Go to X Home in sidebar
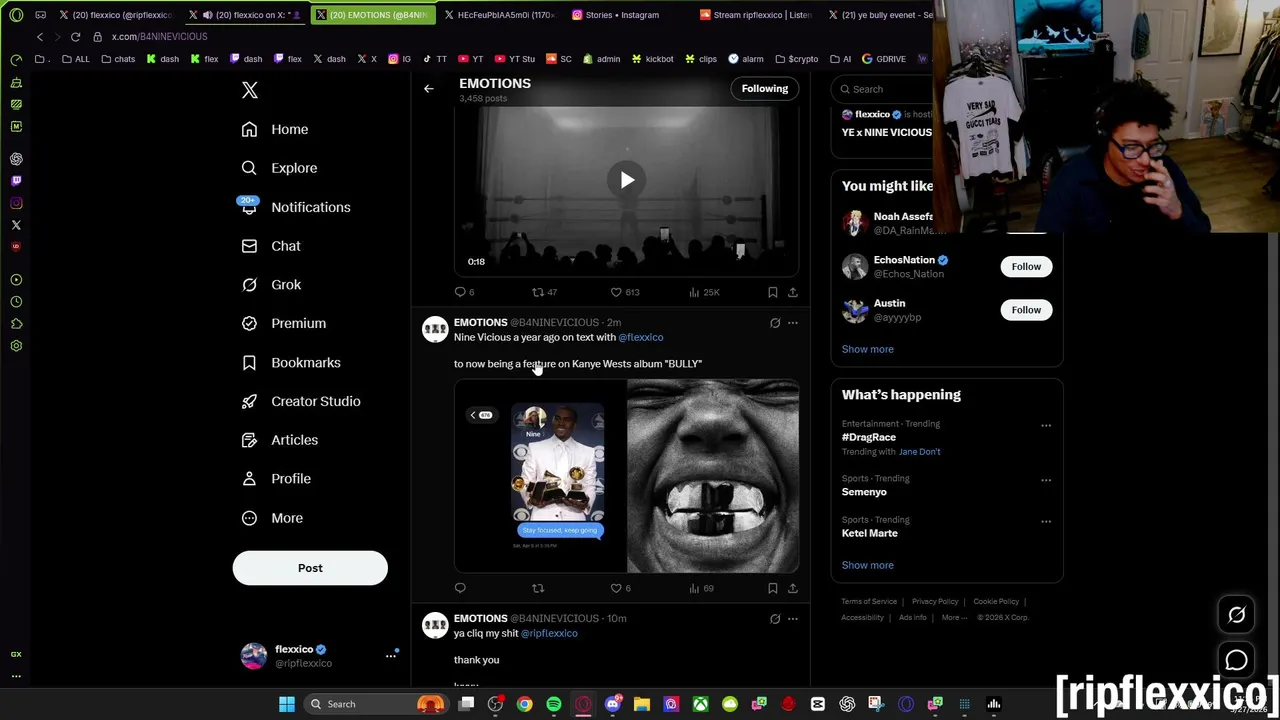The width and height of the screenshot is (1280, 720). click(275, 129)
